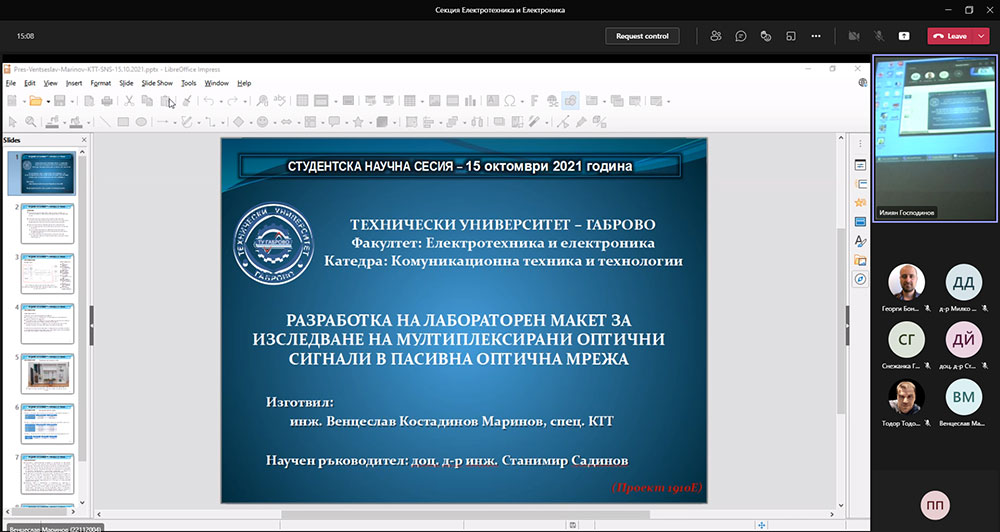Expand the Stars shapes dropdown arrow
This screenshot has width=1000, height=532.
[370, 122]
